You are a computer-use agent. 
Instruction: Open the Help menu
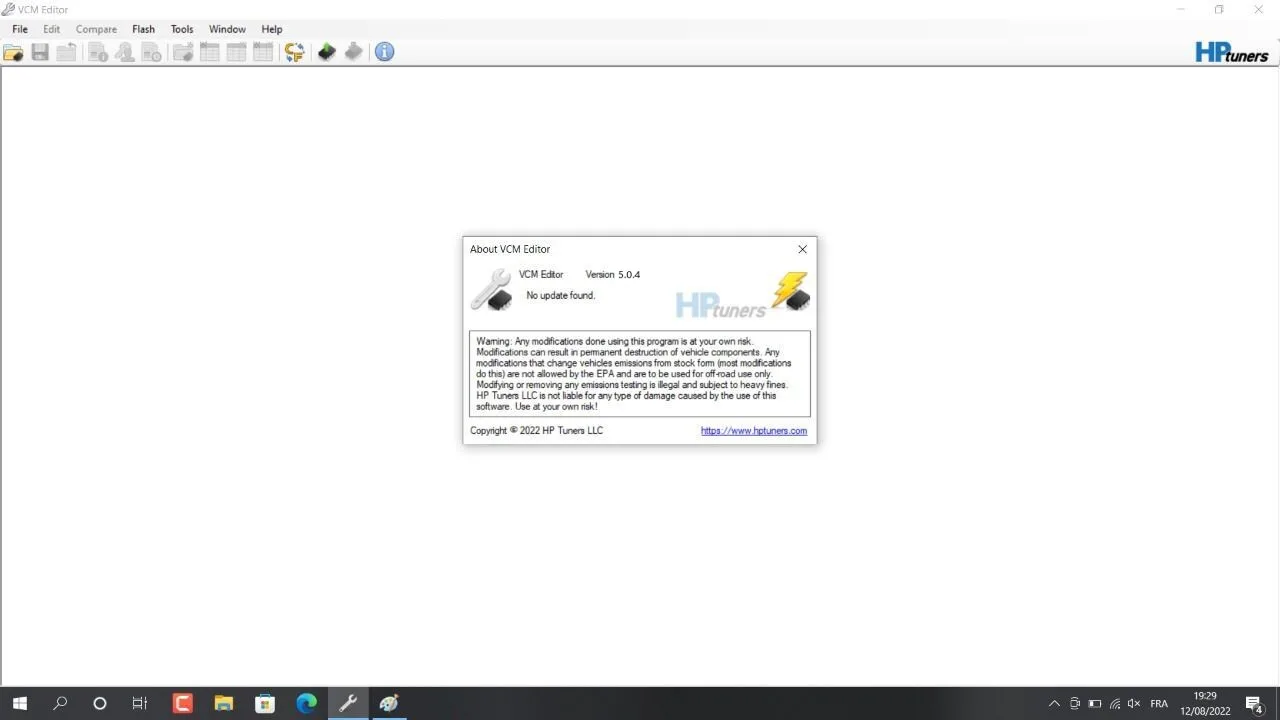272,29
